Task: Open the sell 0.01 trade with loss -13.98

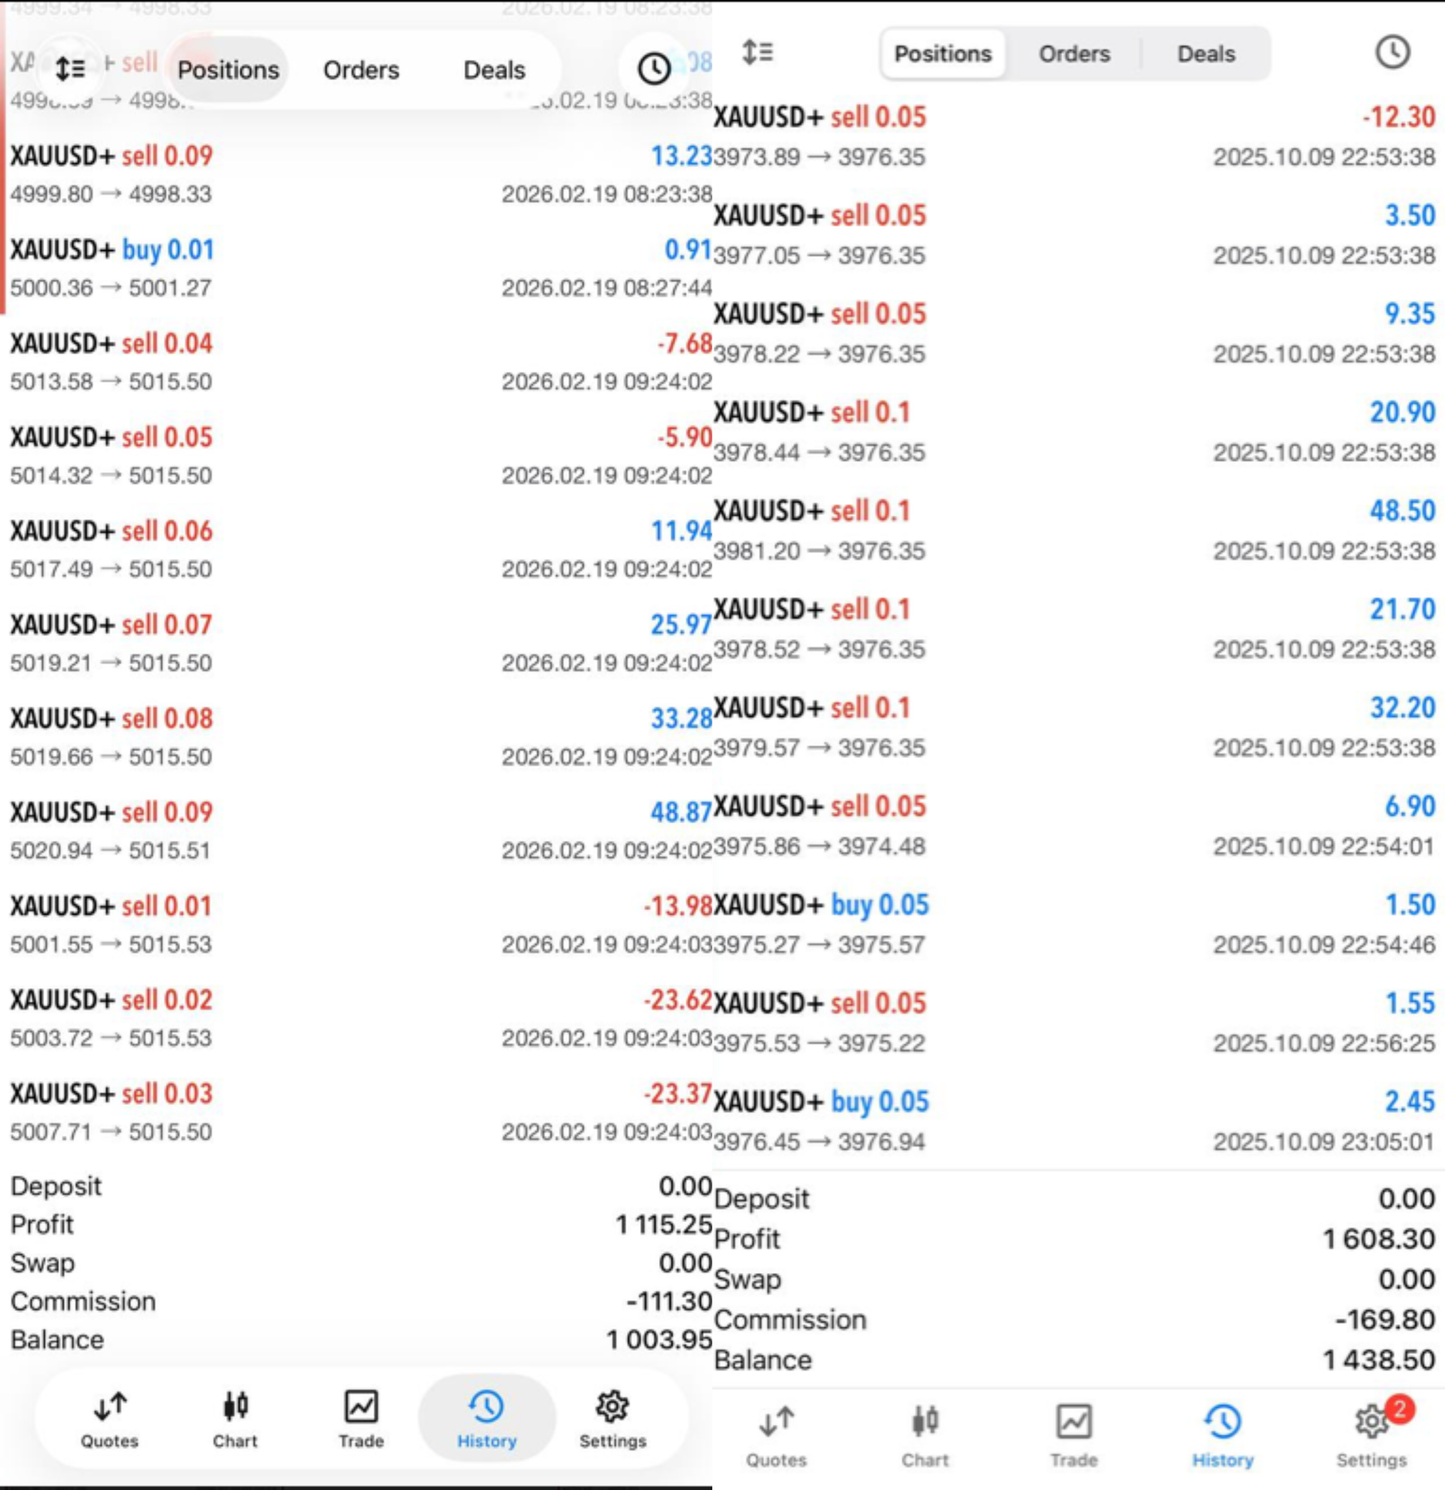Action: click(x=361, y=925)
